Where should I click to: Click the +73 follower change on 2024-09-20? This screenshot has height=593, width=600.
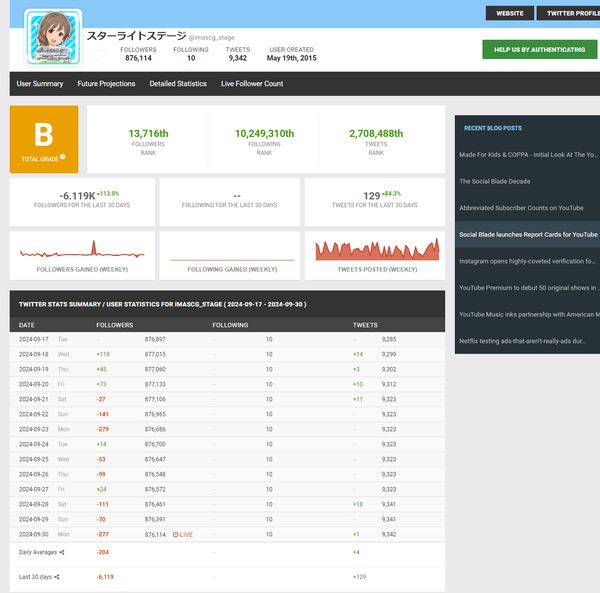pos(101,384)
